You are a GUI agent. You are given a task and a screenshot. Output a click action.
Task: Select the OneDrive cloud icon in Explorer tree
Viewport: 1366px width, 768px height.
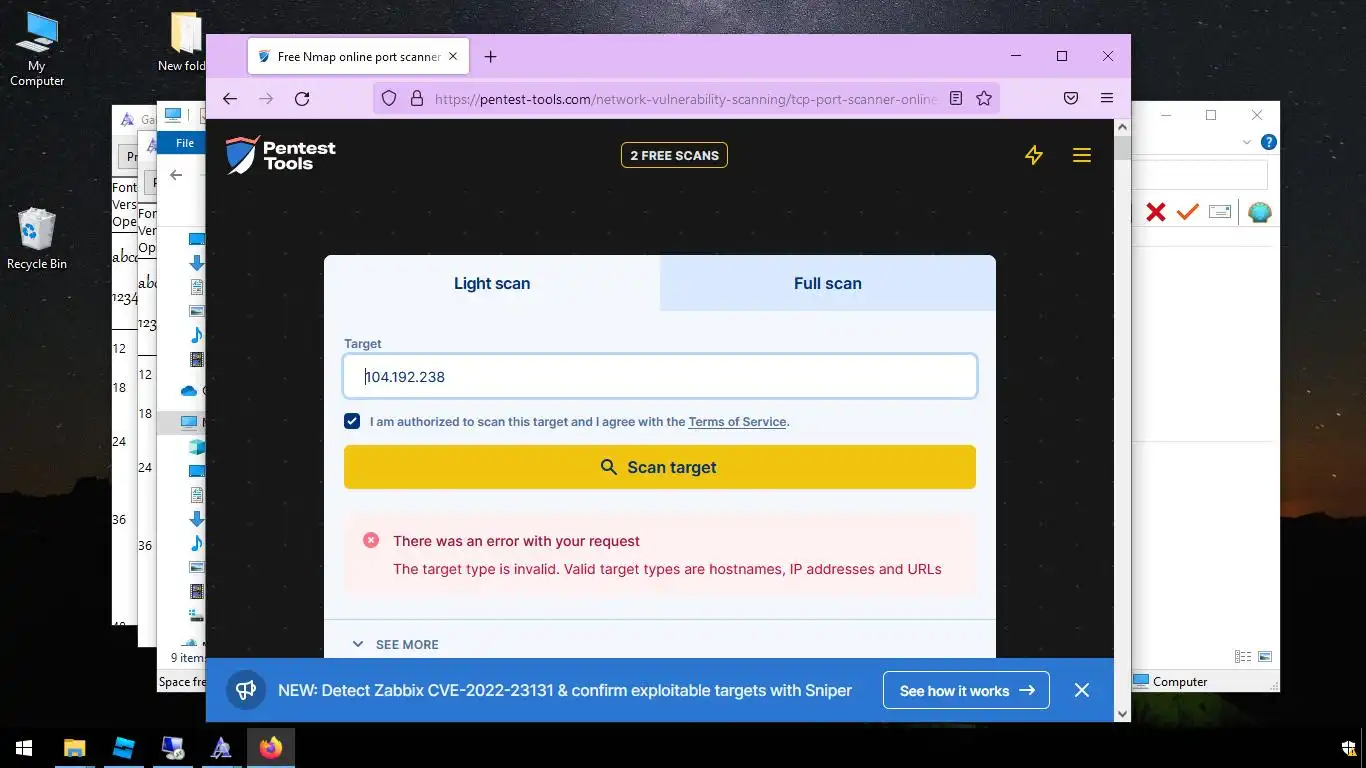[x=188, y=391]
